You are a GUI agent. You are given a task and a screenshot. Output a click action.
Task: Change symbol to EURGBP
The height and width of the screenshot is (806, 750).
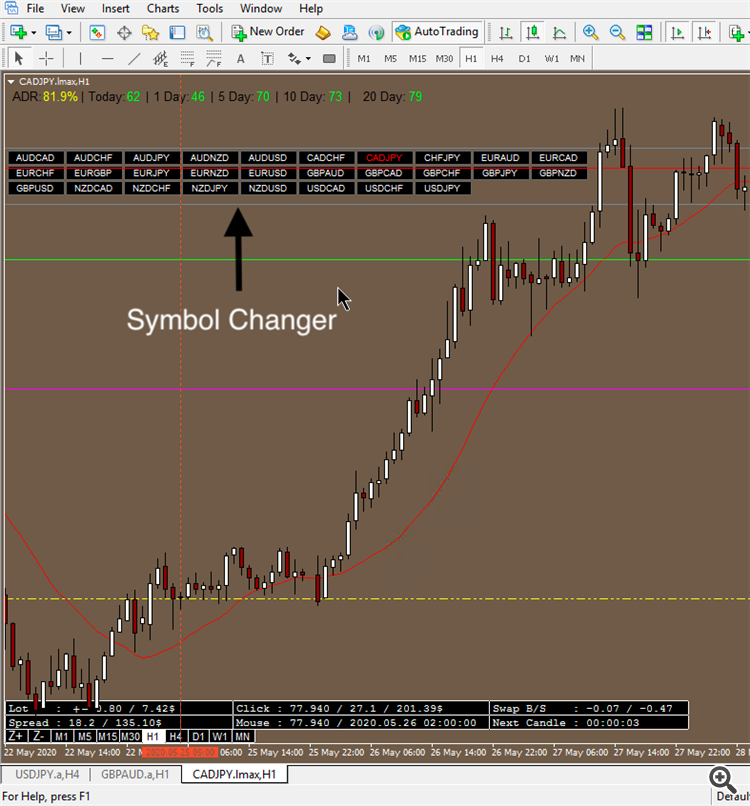click(x=93, y=173)
